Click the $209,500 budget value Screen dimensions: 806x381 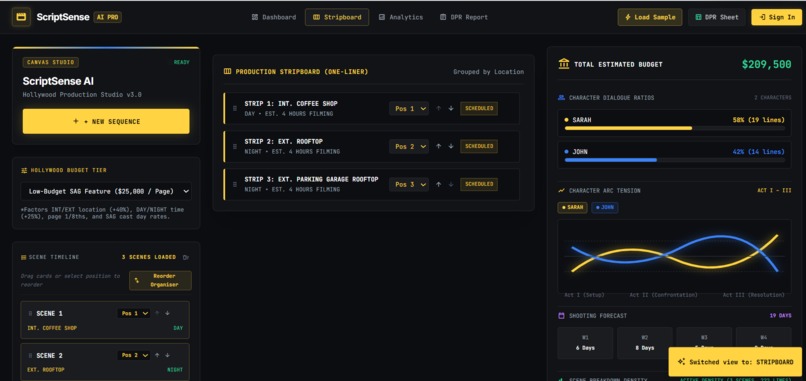(x=766, y=64)
